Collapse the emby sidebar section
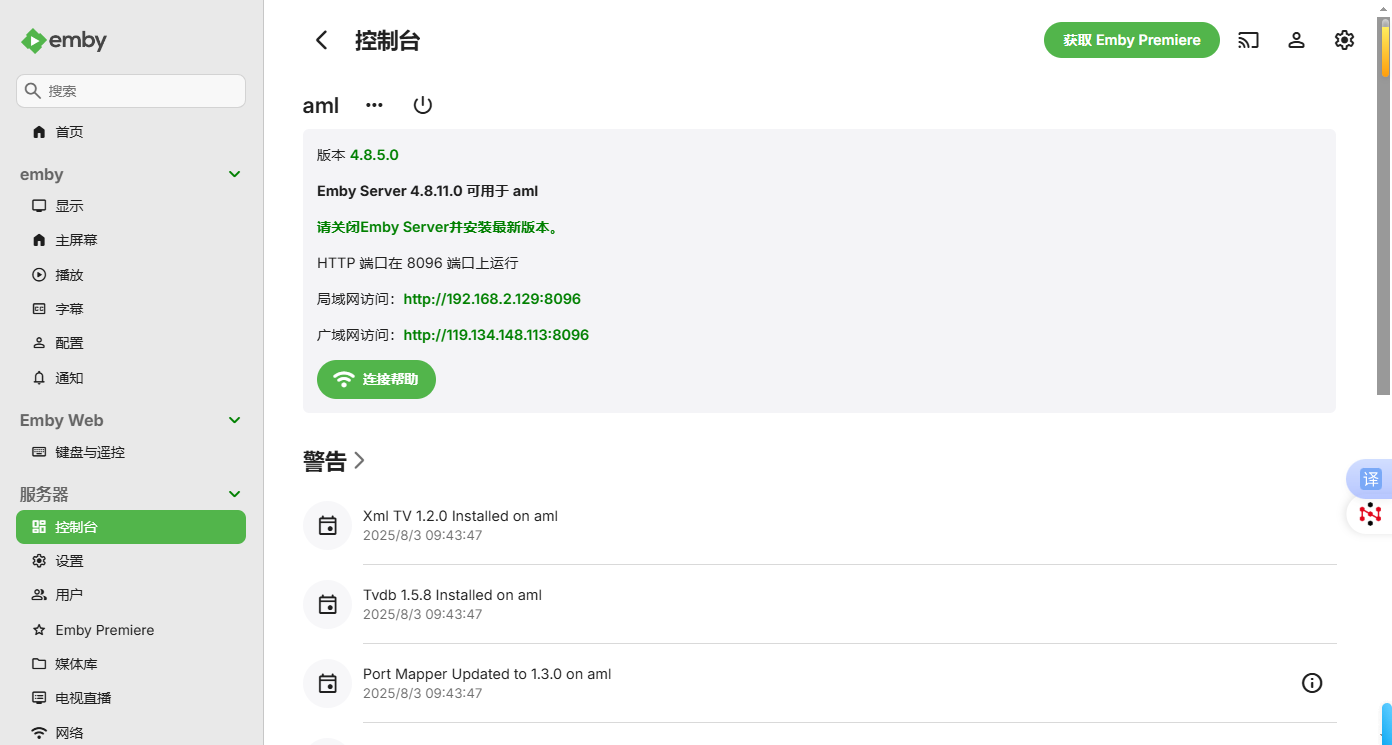The width and height of the screenshot is (1392, 745). [235, 174]
